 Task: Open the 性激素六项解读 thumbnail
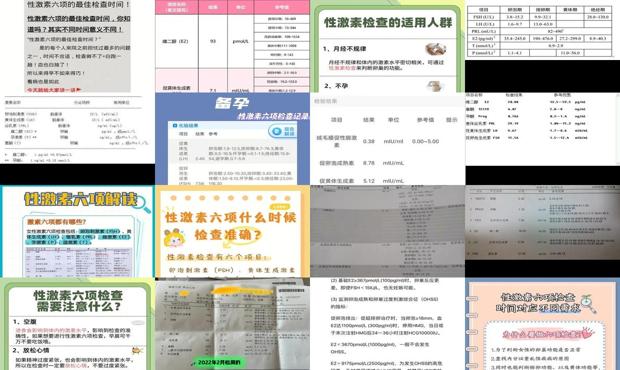[78, 231]
